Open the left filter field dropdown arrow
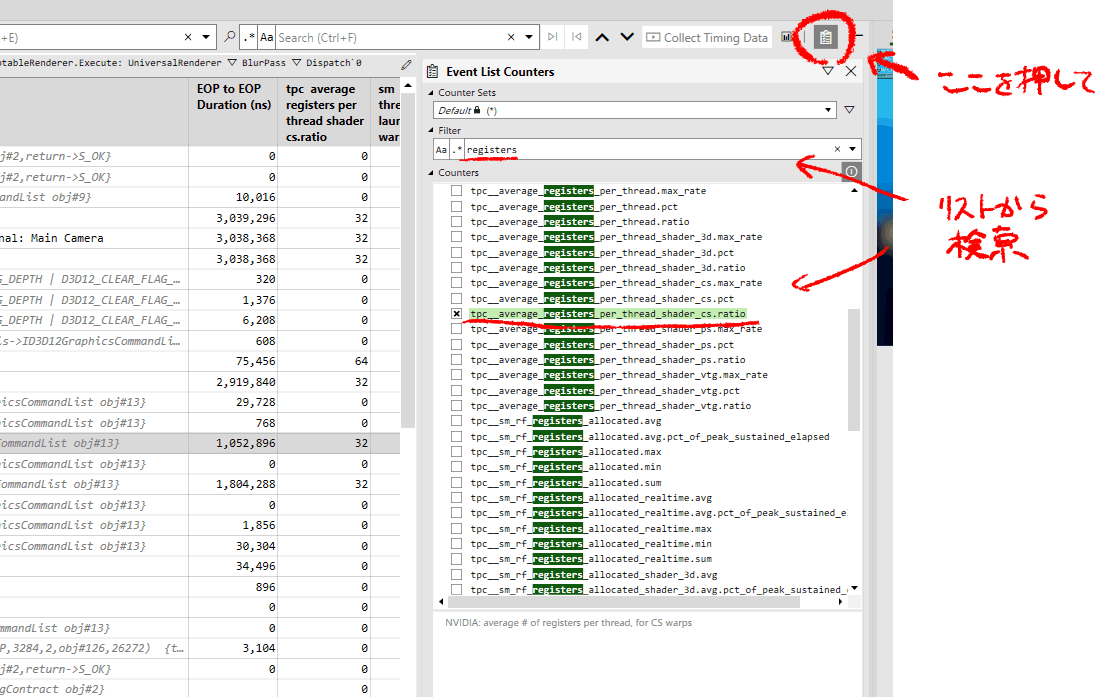1095x697 pixels. [206, 38]
